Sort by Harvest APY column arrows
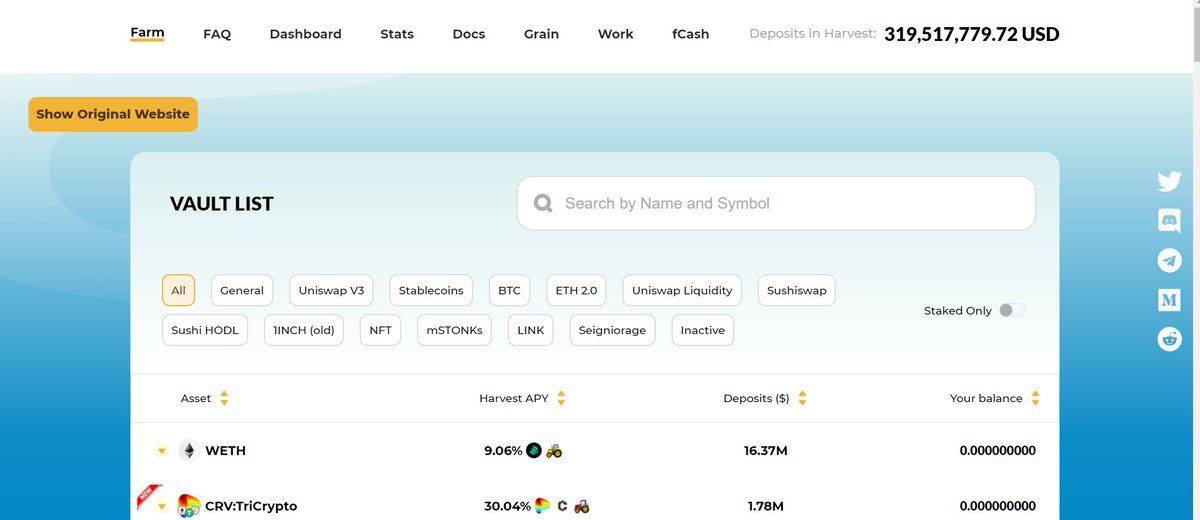The height and width of the screenshot is (520, 1200). tap(561, 398)
